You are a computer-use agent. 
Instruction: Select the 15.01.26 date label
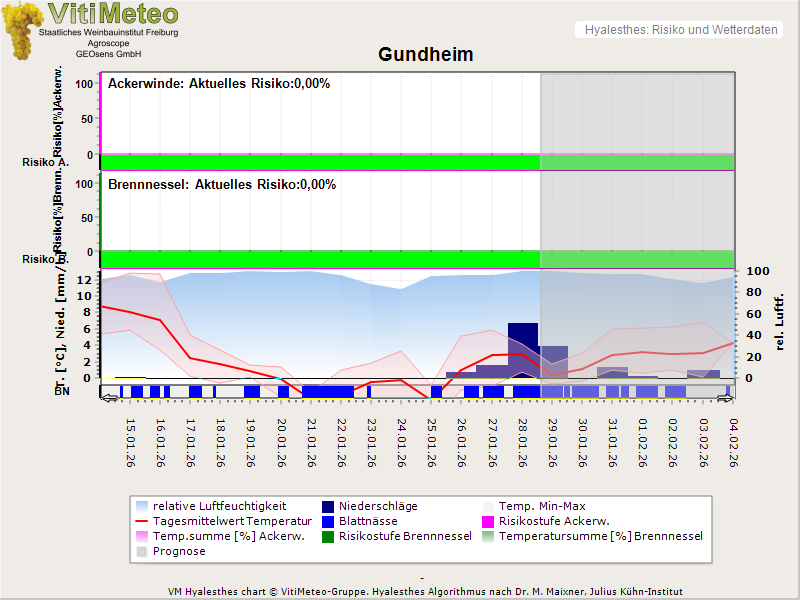pos(130,444)
